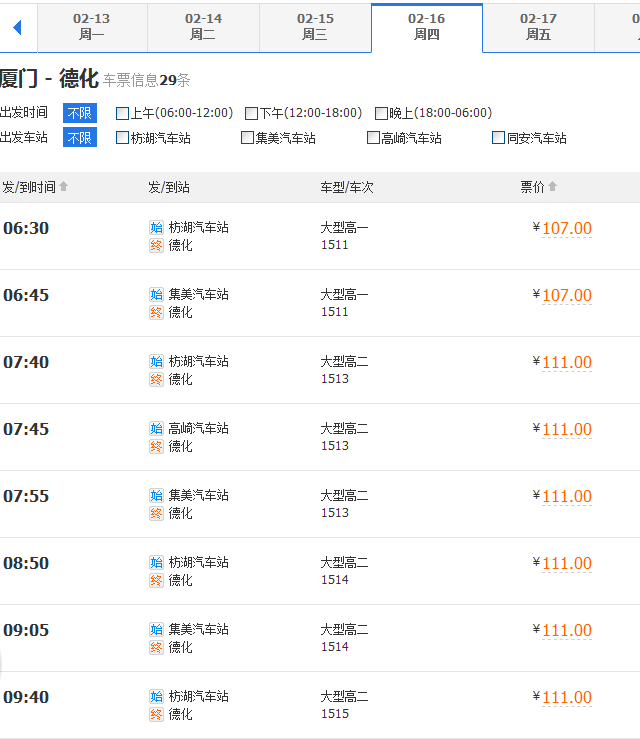This screenshot has height=739, width=640.
Task: Click 不限 button for 出发时间
Action: [80, 113]
